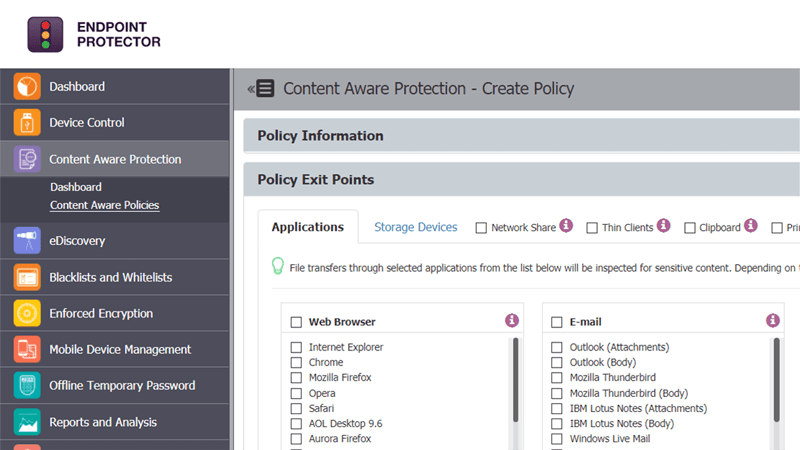Click the Mobile Device Management icon
800x450 pixels.
tap(27, 349)
